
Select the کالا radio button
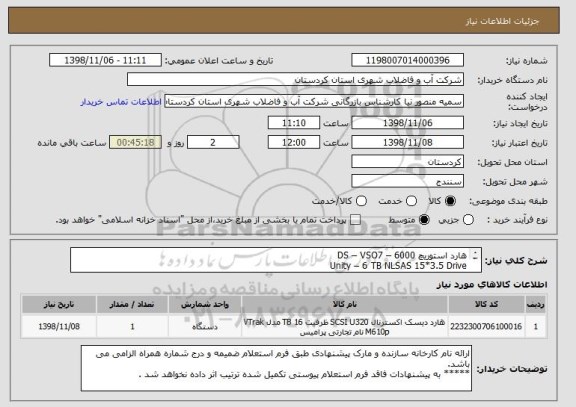coord(450,201)
